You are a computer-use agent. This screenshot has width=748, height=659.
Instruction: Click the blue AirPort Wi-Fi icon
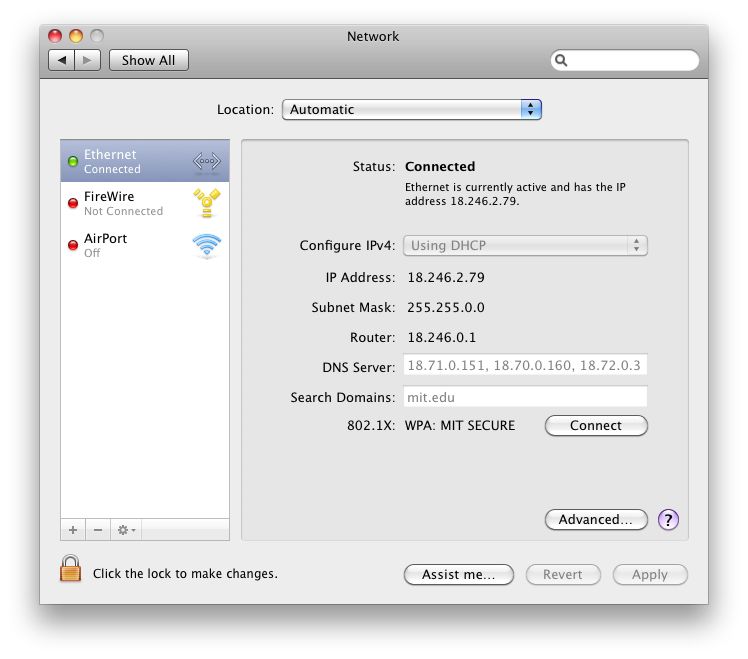pos(207,245)
